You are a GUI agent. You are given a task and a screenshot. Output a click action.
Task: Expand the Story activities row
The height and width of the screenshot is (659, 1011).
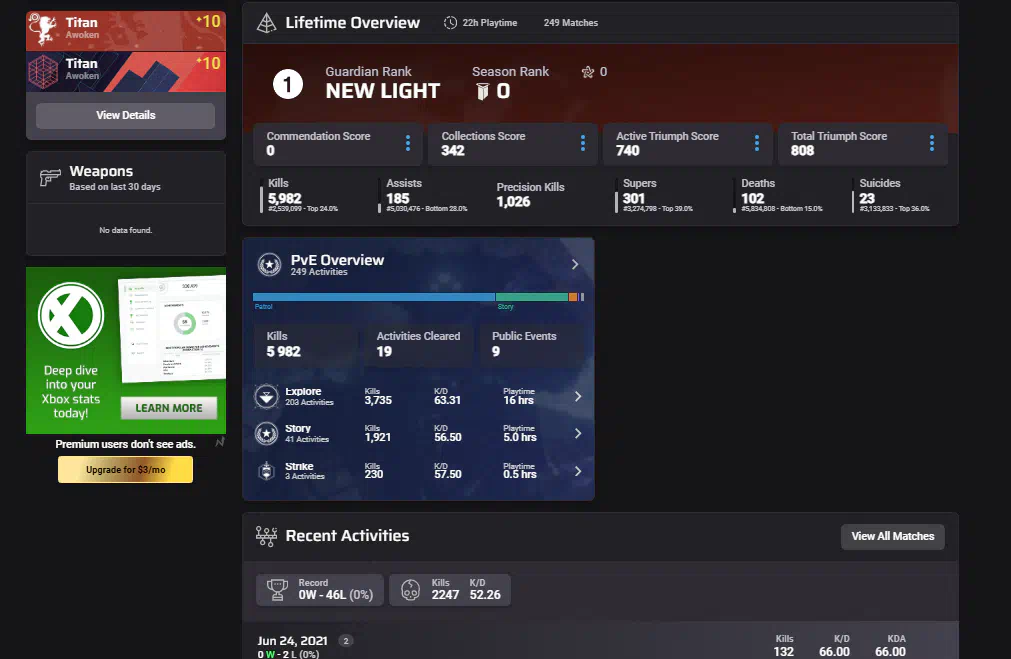click(578, 434)
